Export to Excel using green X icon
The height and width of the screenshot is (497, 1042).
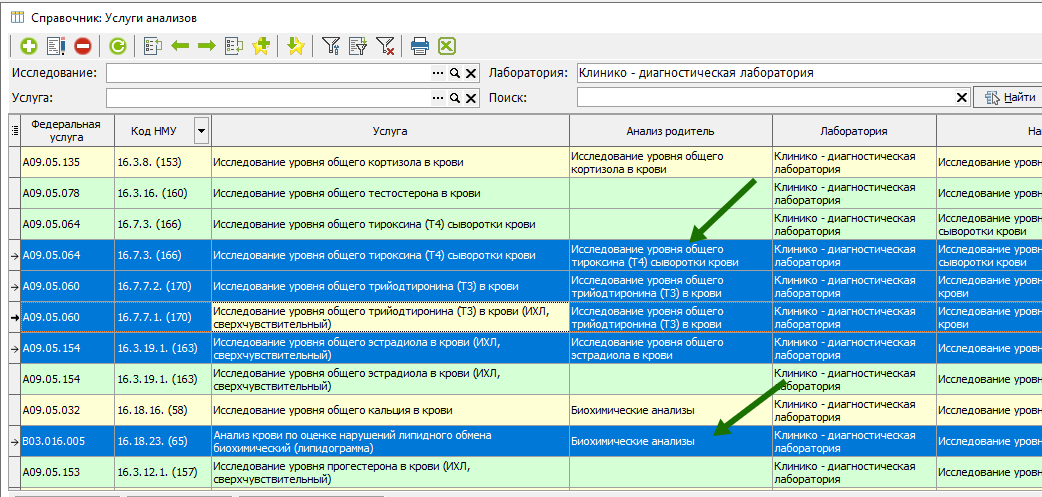447,46
